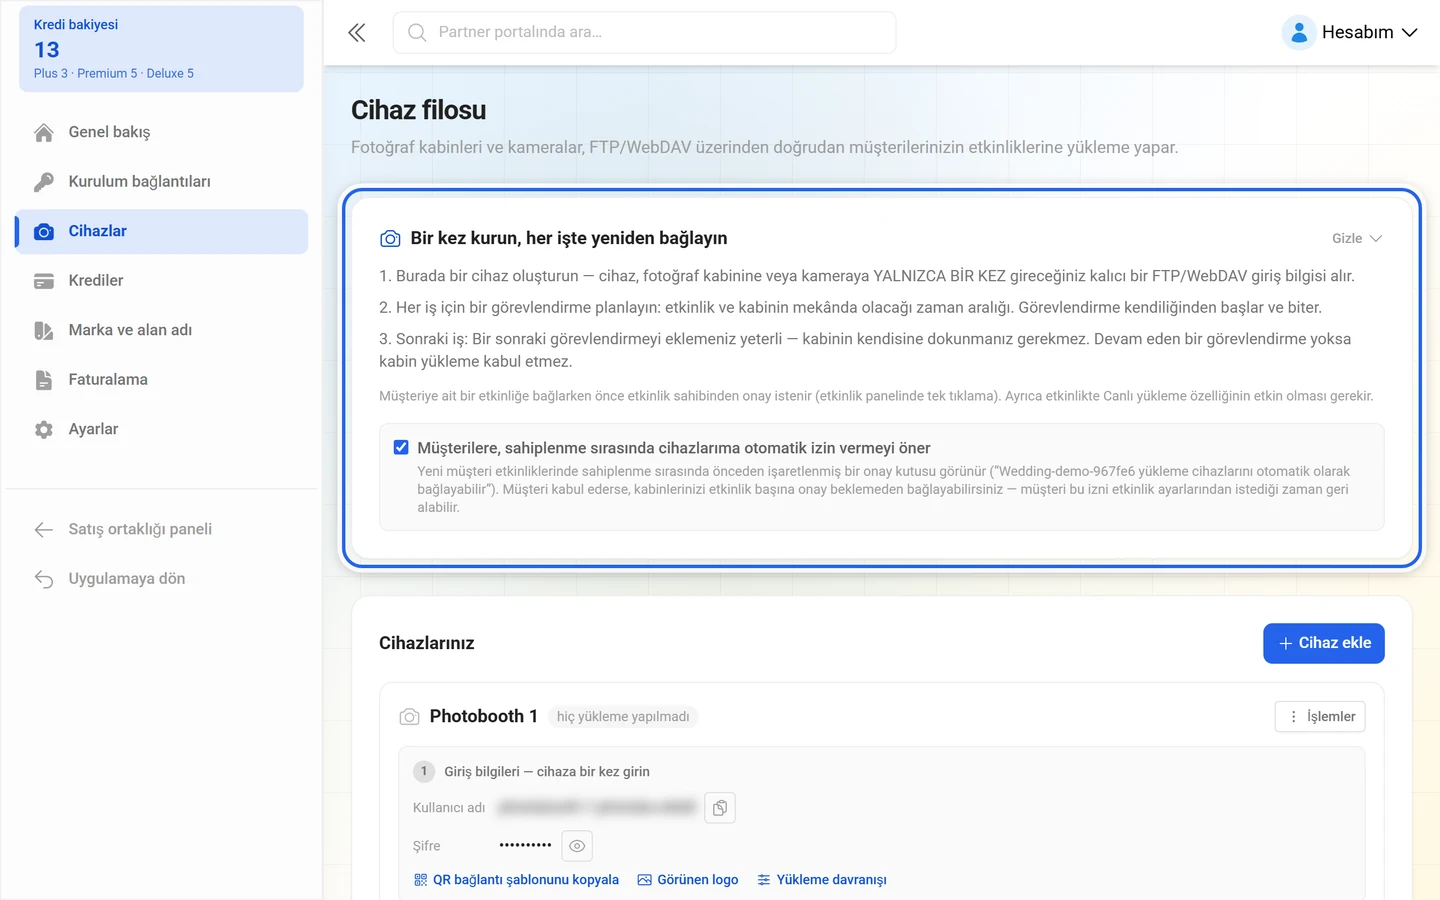The width and height of the screenshot is (1440, 900).
Task: Focus the Partner portalında ara search field
Action: 645,33
